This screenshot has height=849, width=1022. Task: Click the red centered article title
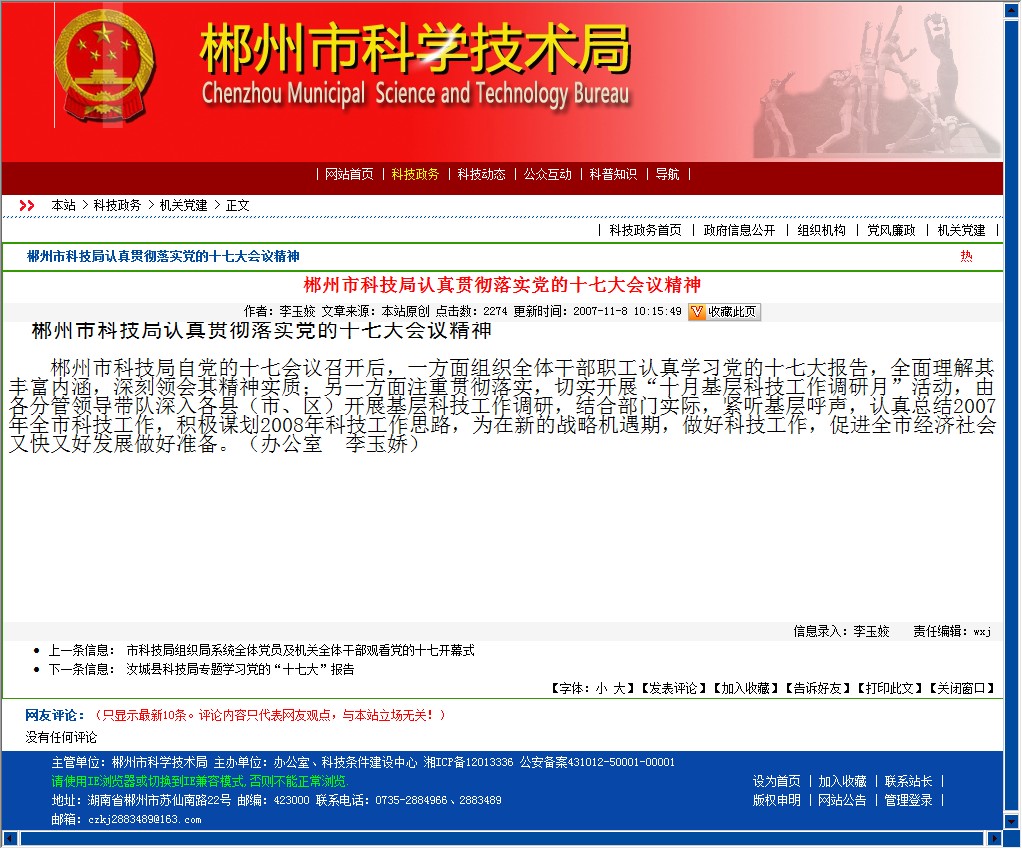click(x=502, y=285)
